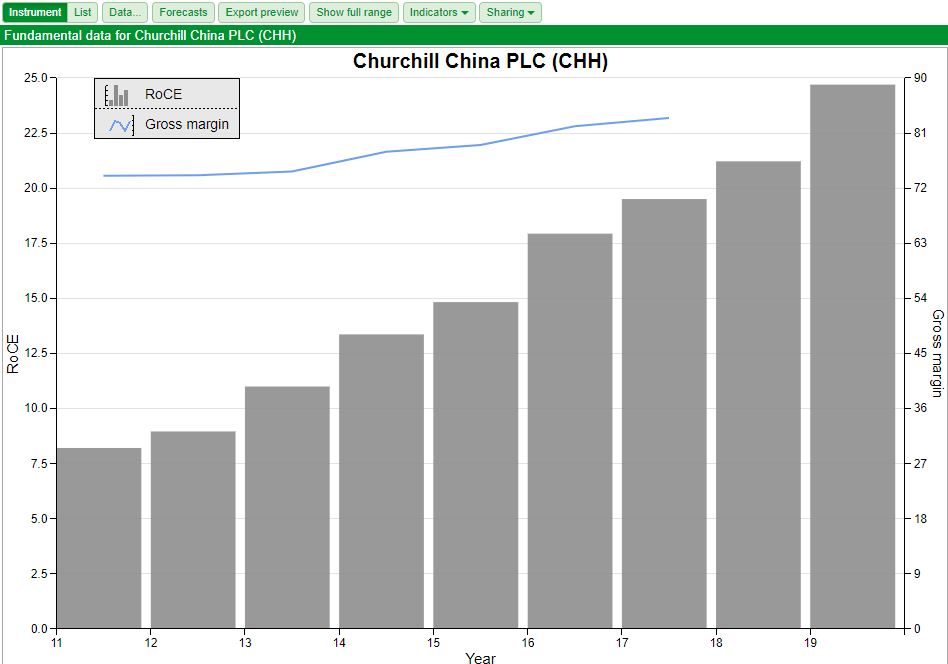This screenshot has width=948, height=664.
Task: Click the 63 tick on Gross margin axis
Action: point(920,243)
